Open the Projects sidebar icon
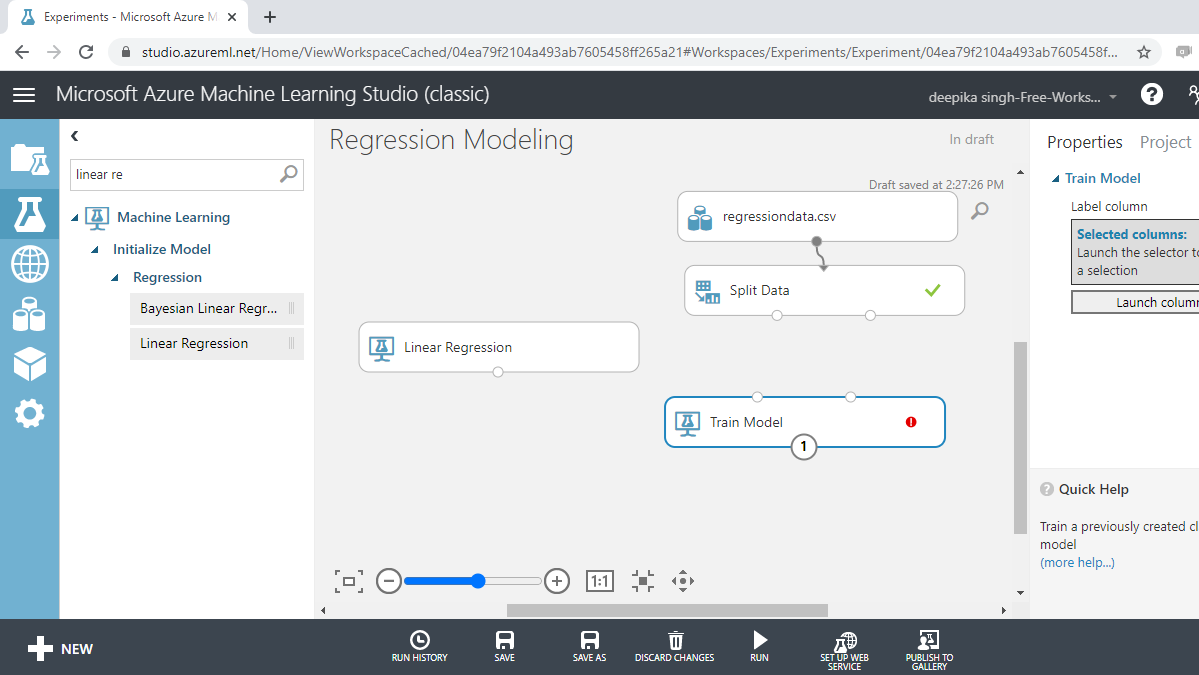 pyautogui.click(x=30, y=160)
